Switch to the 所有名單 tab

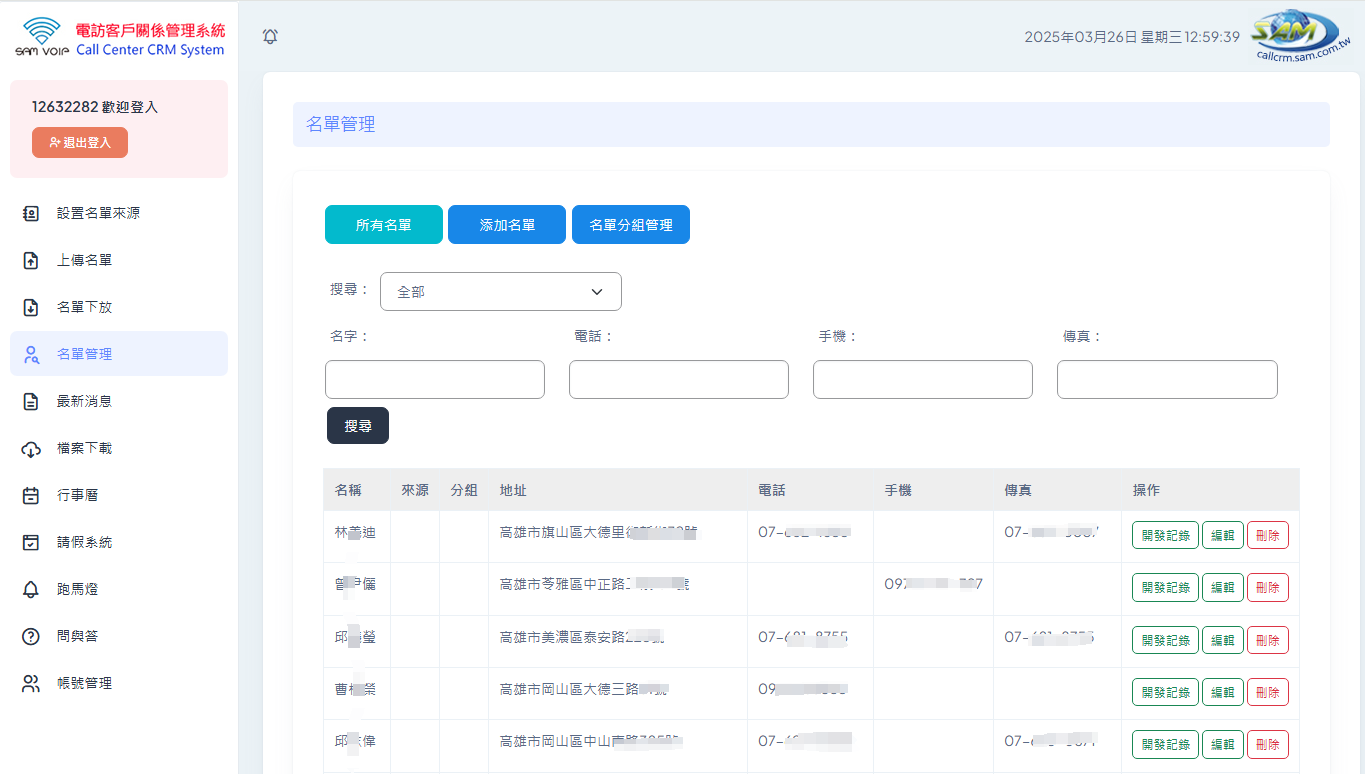pyautogui.click(x=383, y=224)
